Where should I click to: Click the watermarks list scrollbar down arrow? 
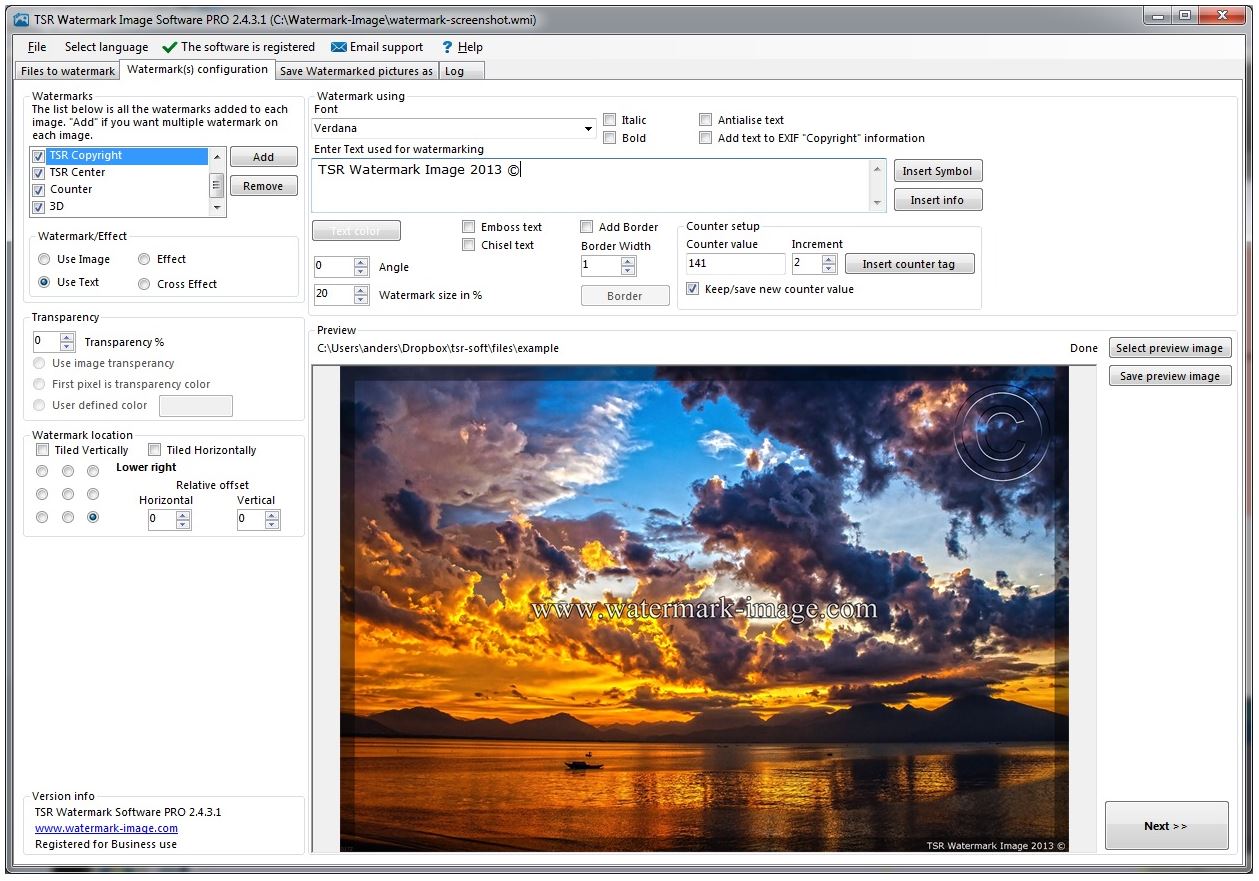[217, 208]
